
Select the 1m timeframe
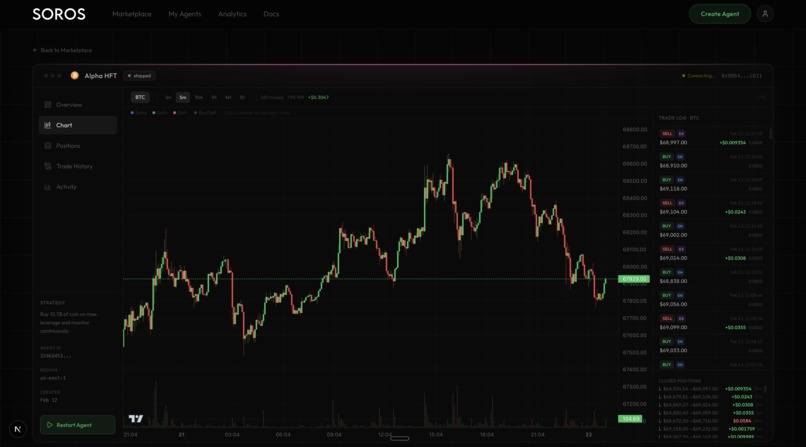tap(168, 98)
